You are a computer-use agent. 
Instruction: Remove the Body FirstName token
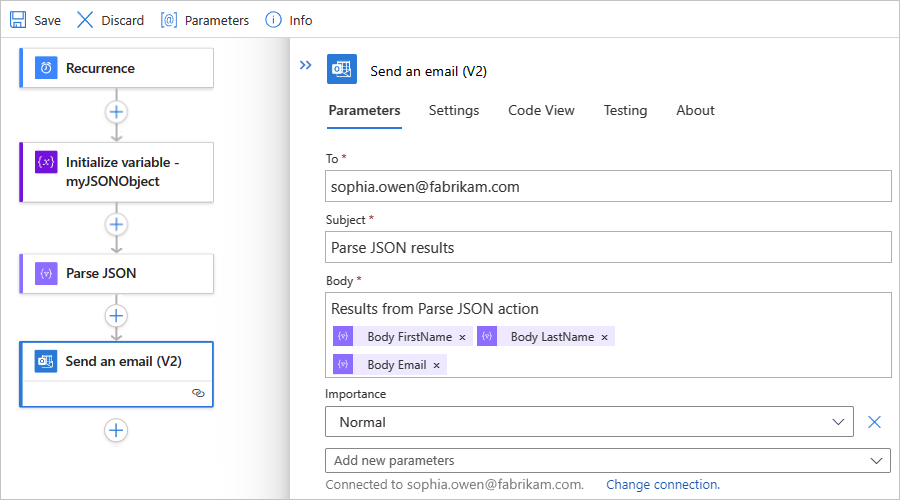pos(462,338)
